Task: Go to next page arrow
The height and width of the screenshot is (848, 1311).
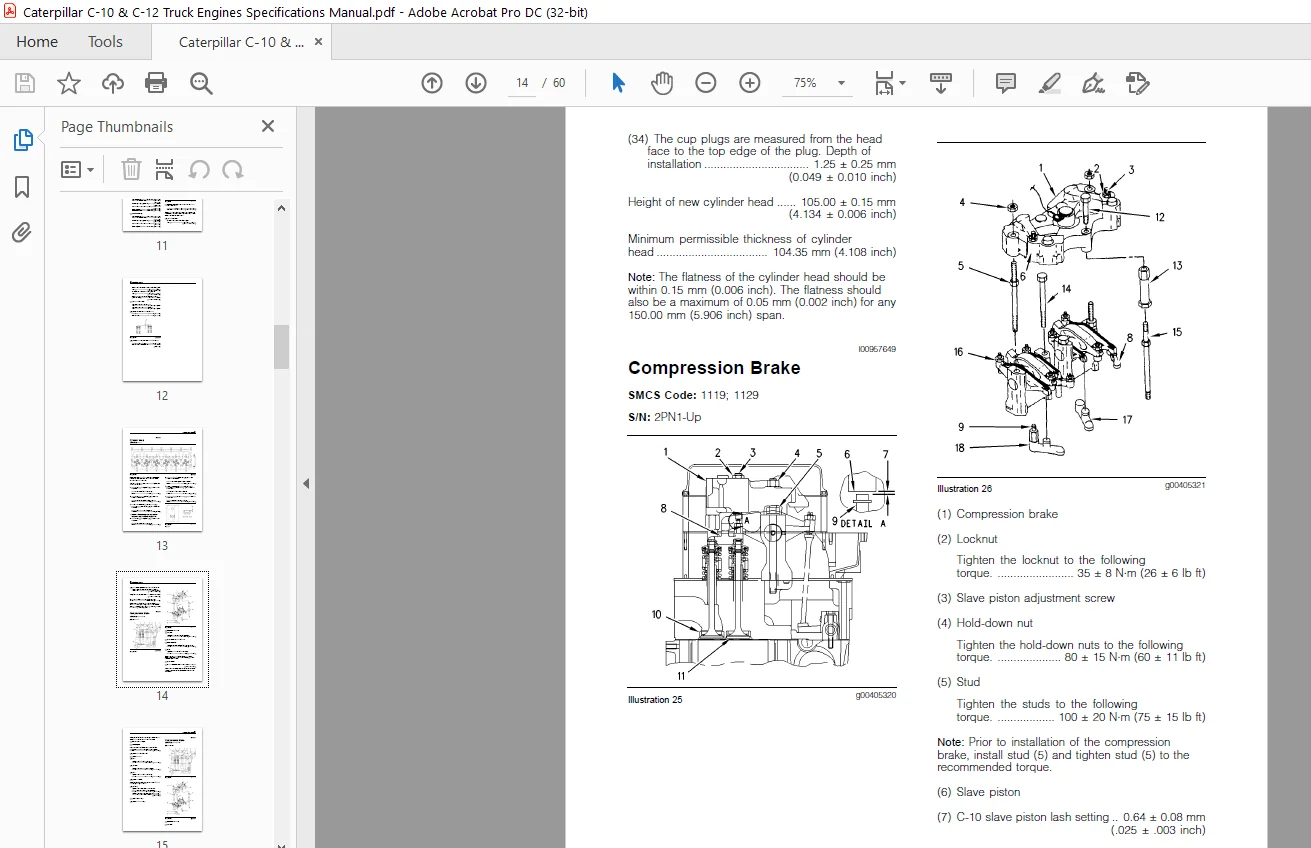Action: (x=476, y=83)
